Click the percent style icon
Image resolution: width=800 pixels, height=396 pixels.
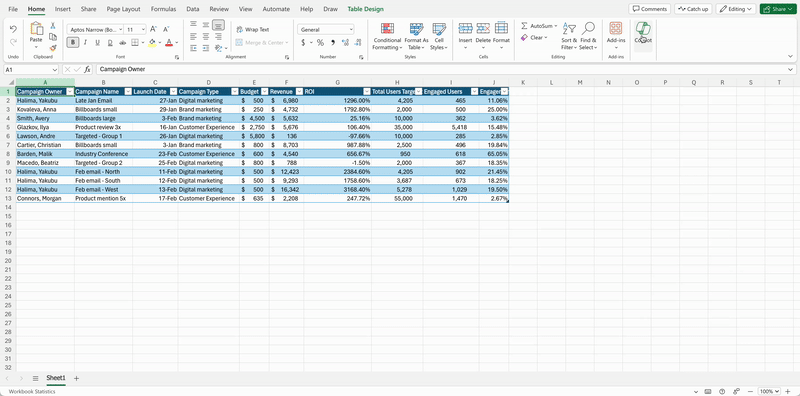click(320, 43)
